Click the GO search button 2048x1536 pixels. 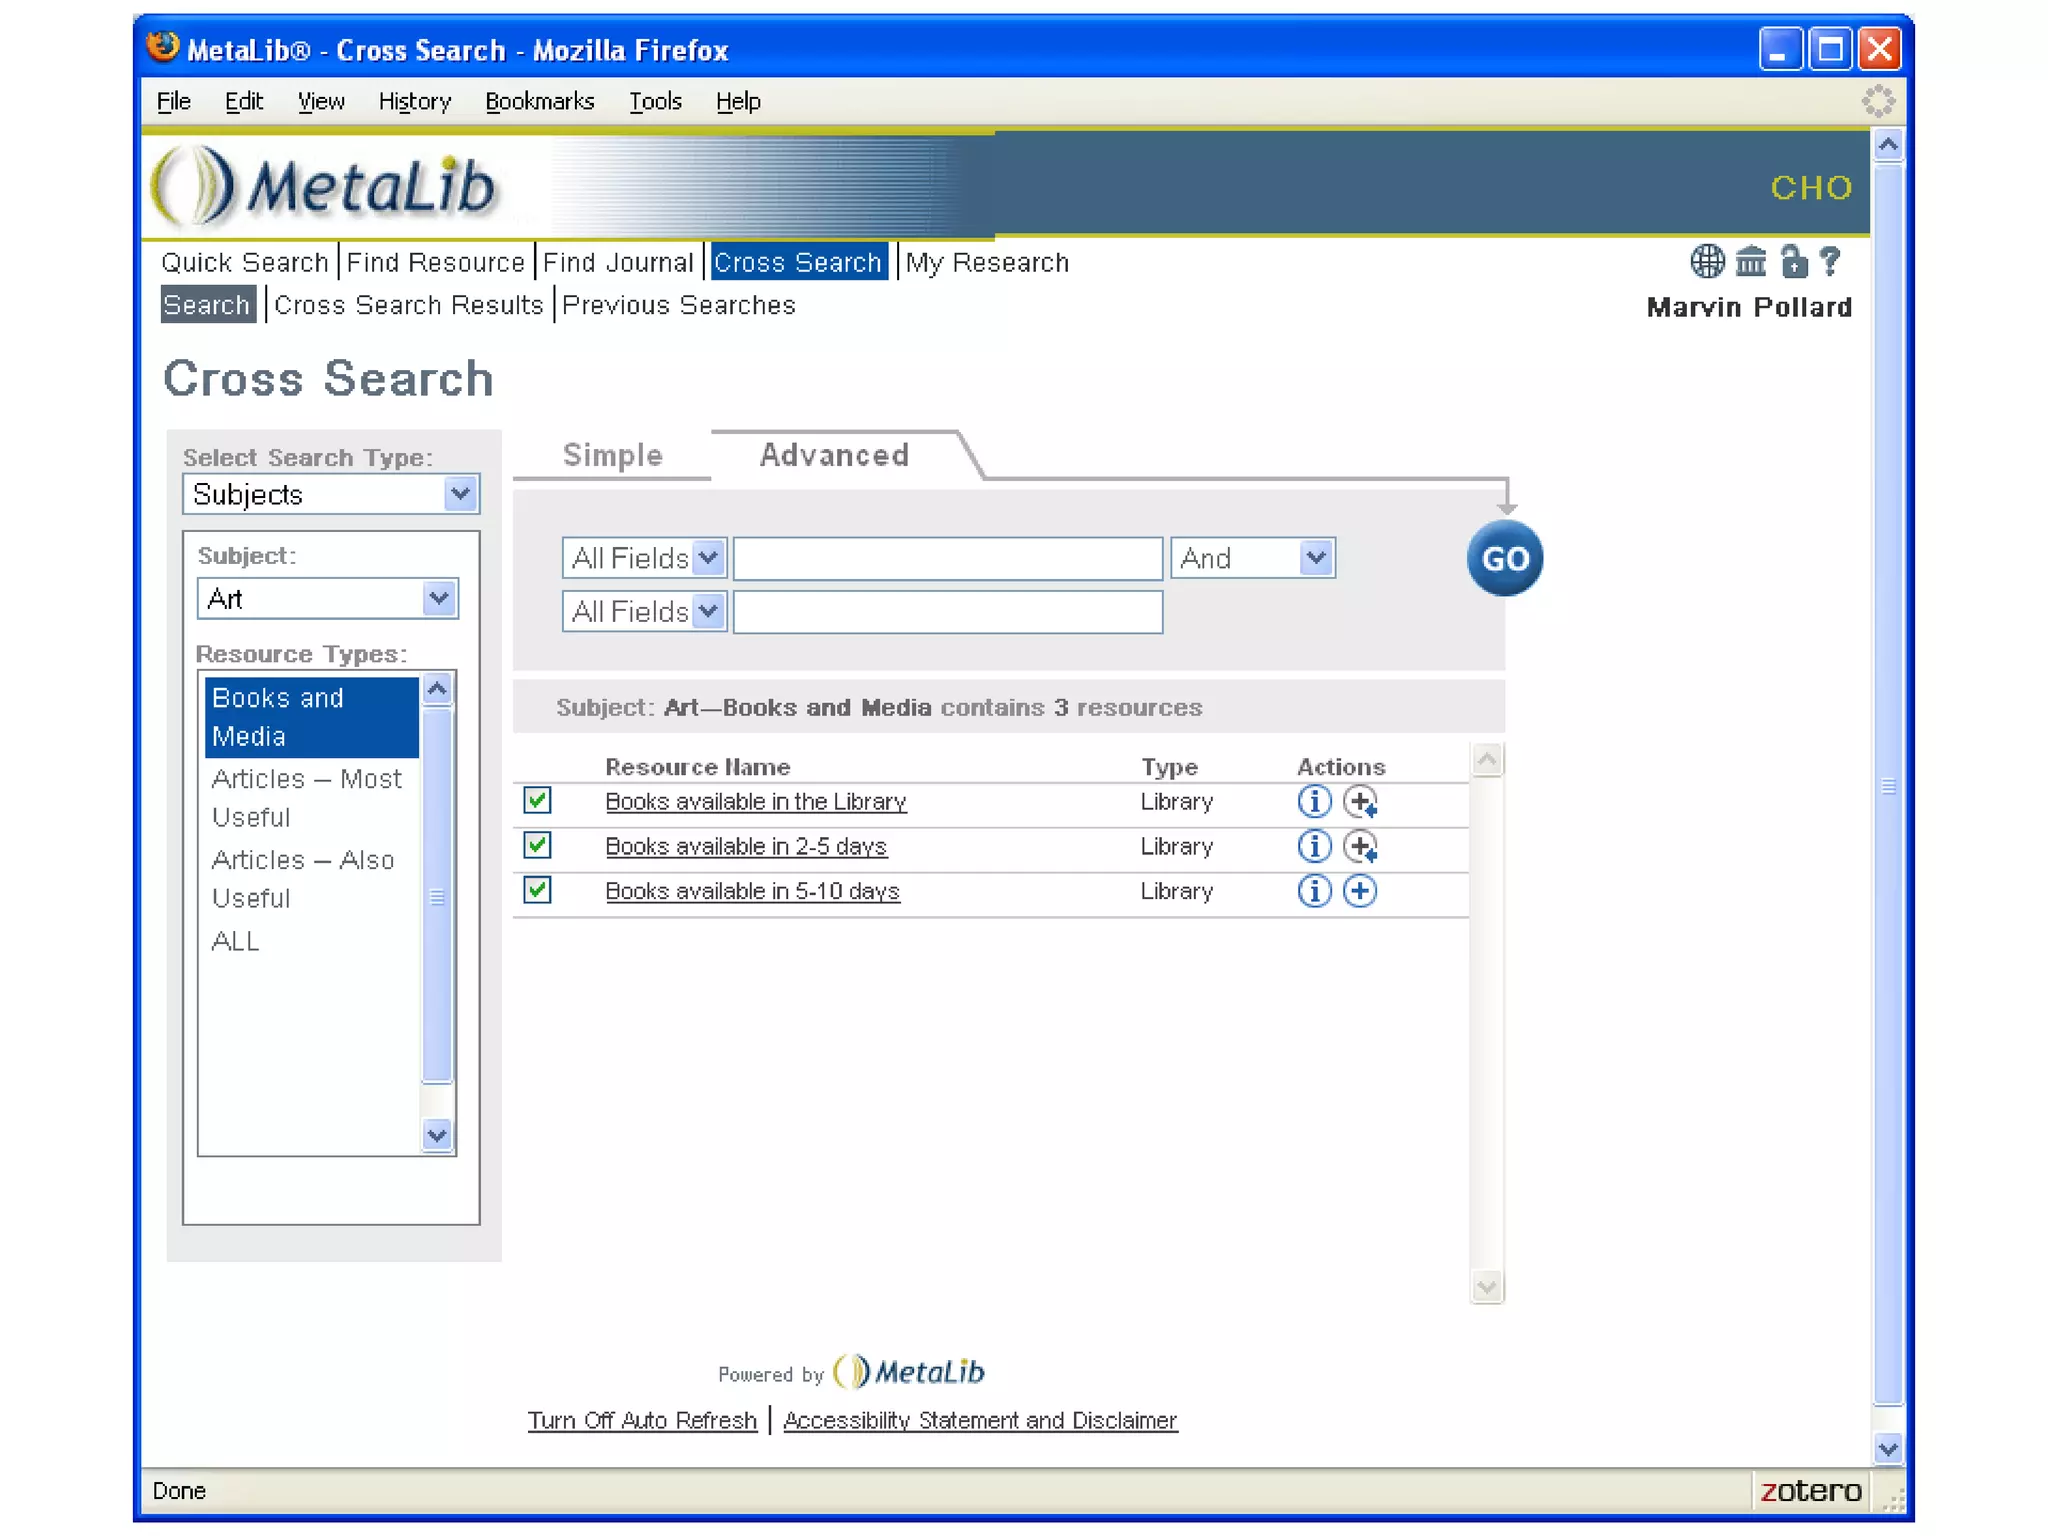[x=1504, y=558]
